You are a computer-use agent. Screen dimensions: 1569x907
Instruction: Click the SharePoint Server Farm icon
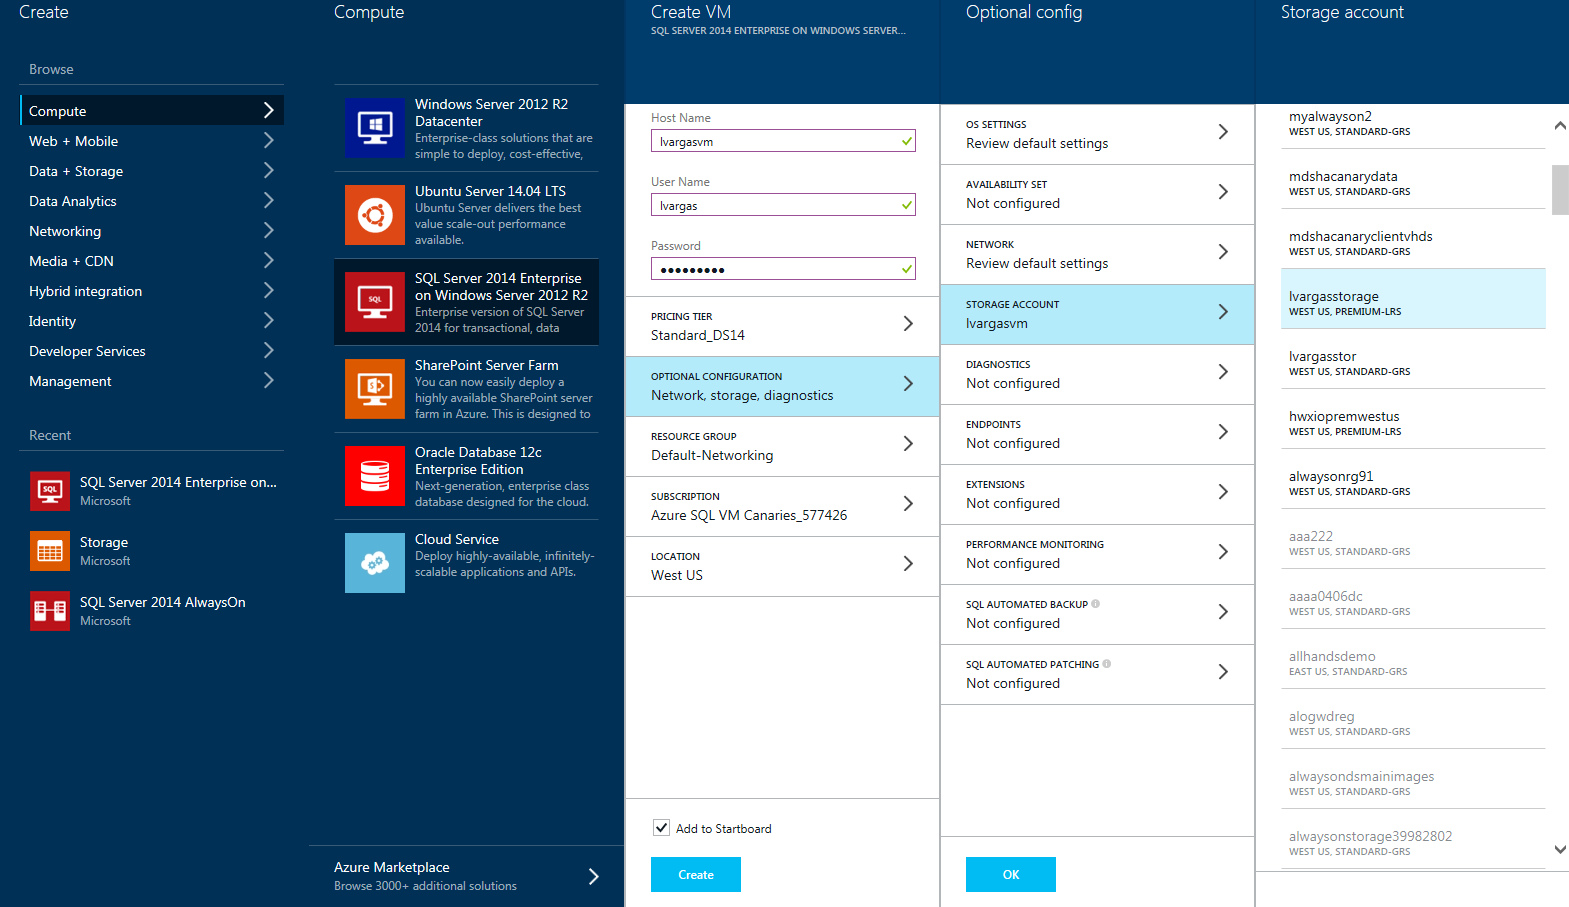tap(374, 389)
